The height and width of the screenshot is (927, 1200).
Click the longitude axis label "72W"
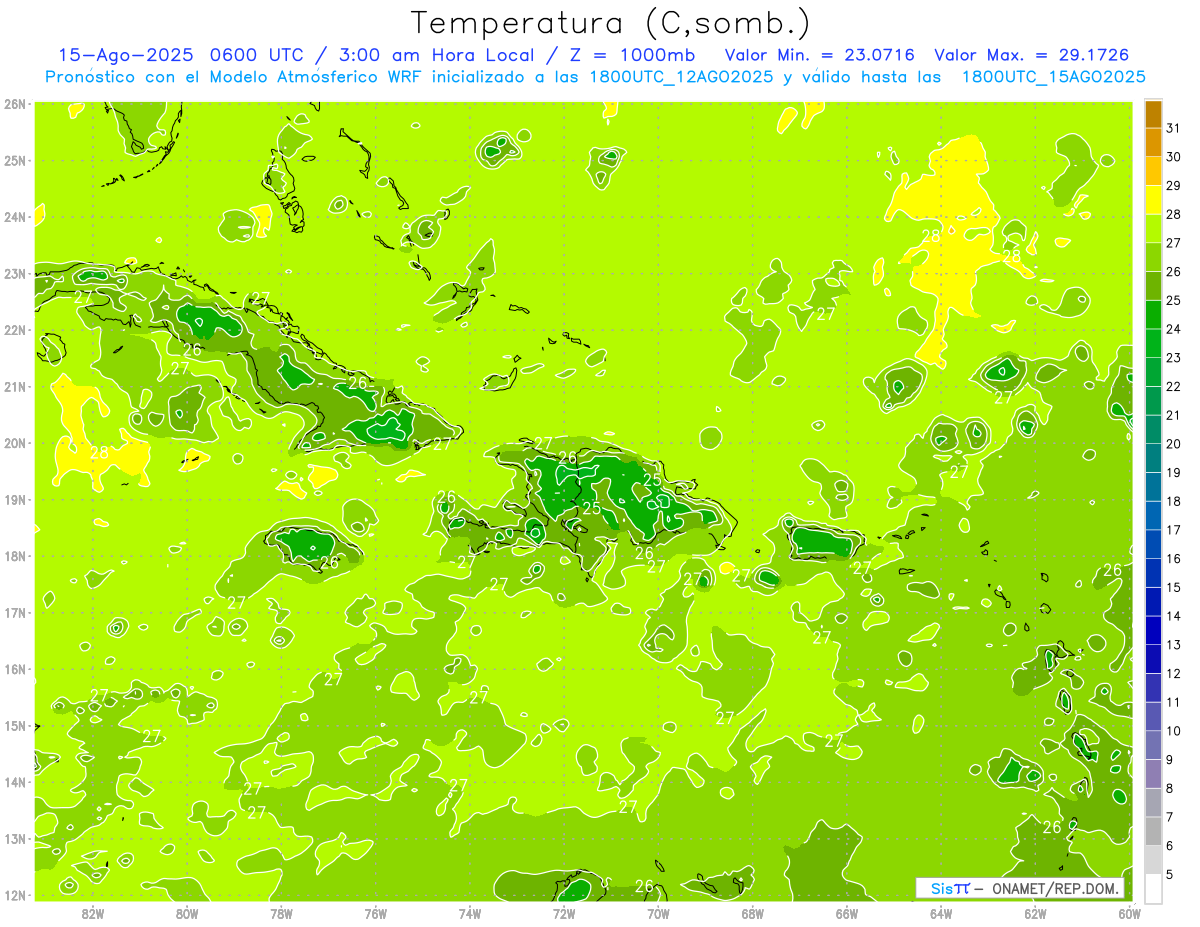(564, 914)
